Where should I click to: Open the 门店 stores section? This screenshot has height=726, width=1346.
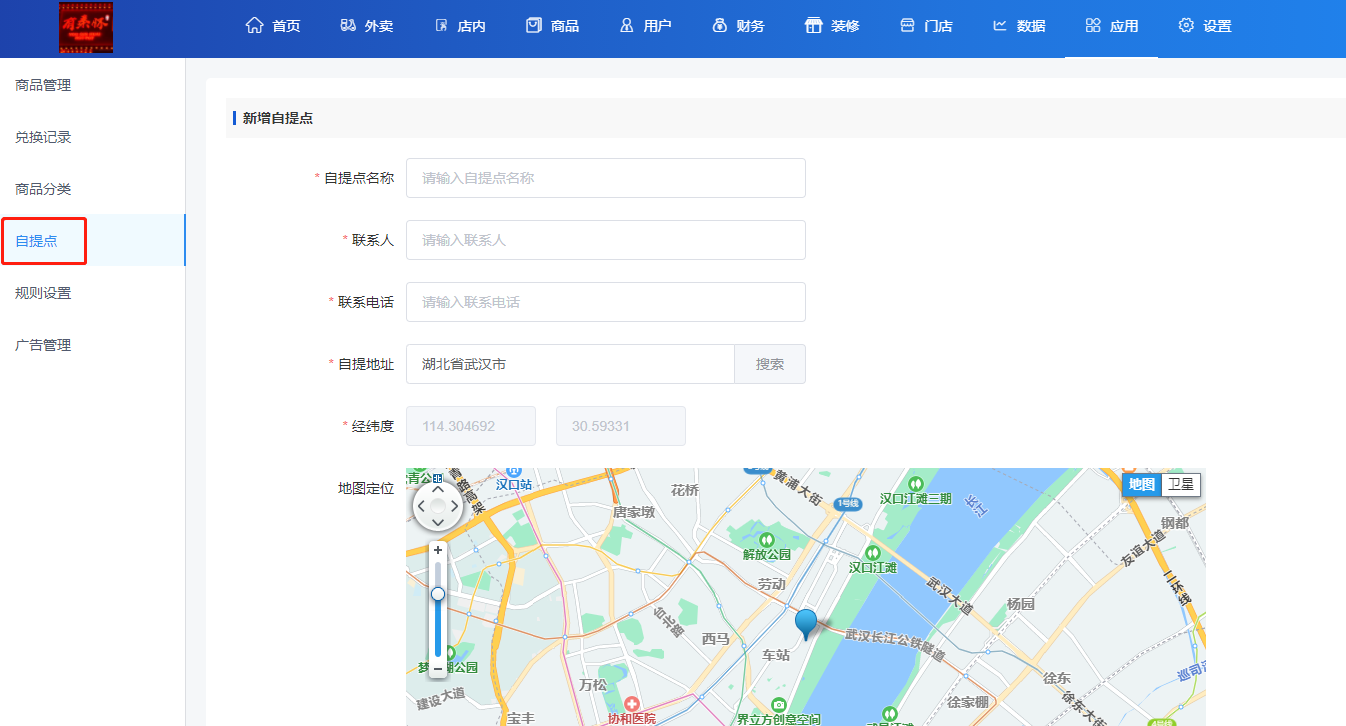[926, 26]
